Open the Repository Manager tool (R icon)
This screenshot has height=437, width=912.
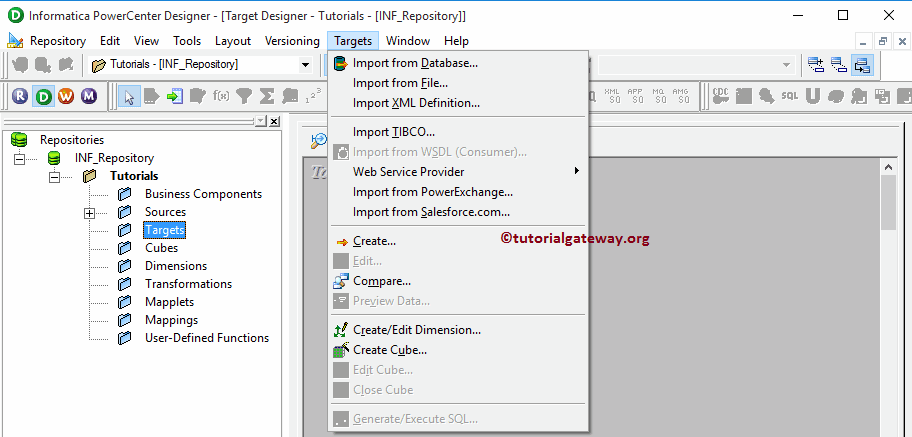20,96
